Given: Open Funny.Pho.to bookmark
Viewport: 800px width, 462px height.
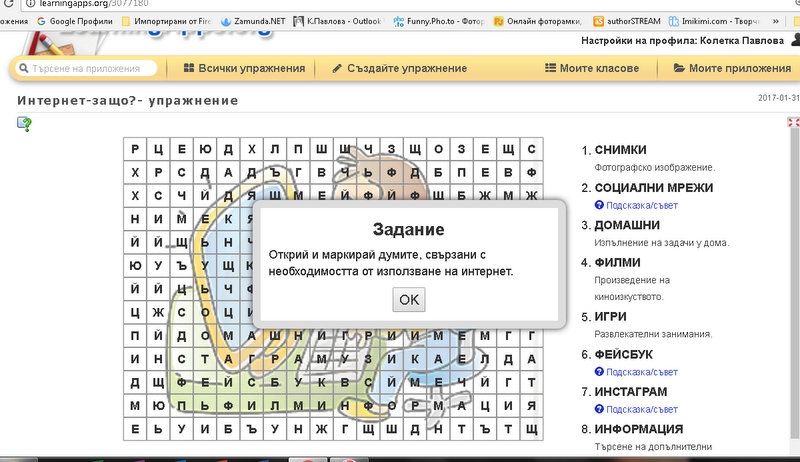Looking at the screenshot, I should click(x=438, y=21).
